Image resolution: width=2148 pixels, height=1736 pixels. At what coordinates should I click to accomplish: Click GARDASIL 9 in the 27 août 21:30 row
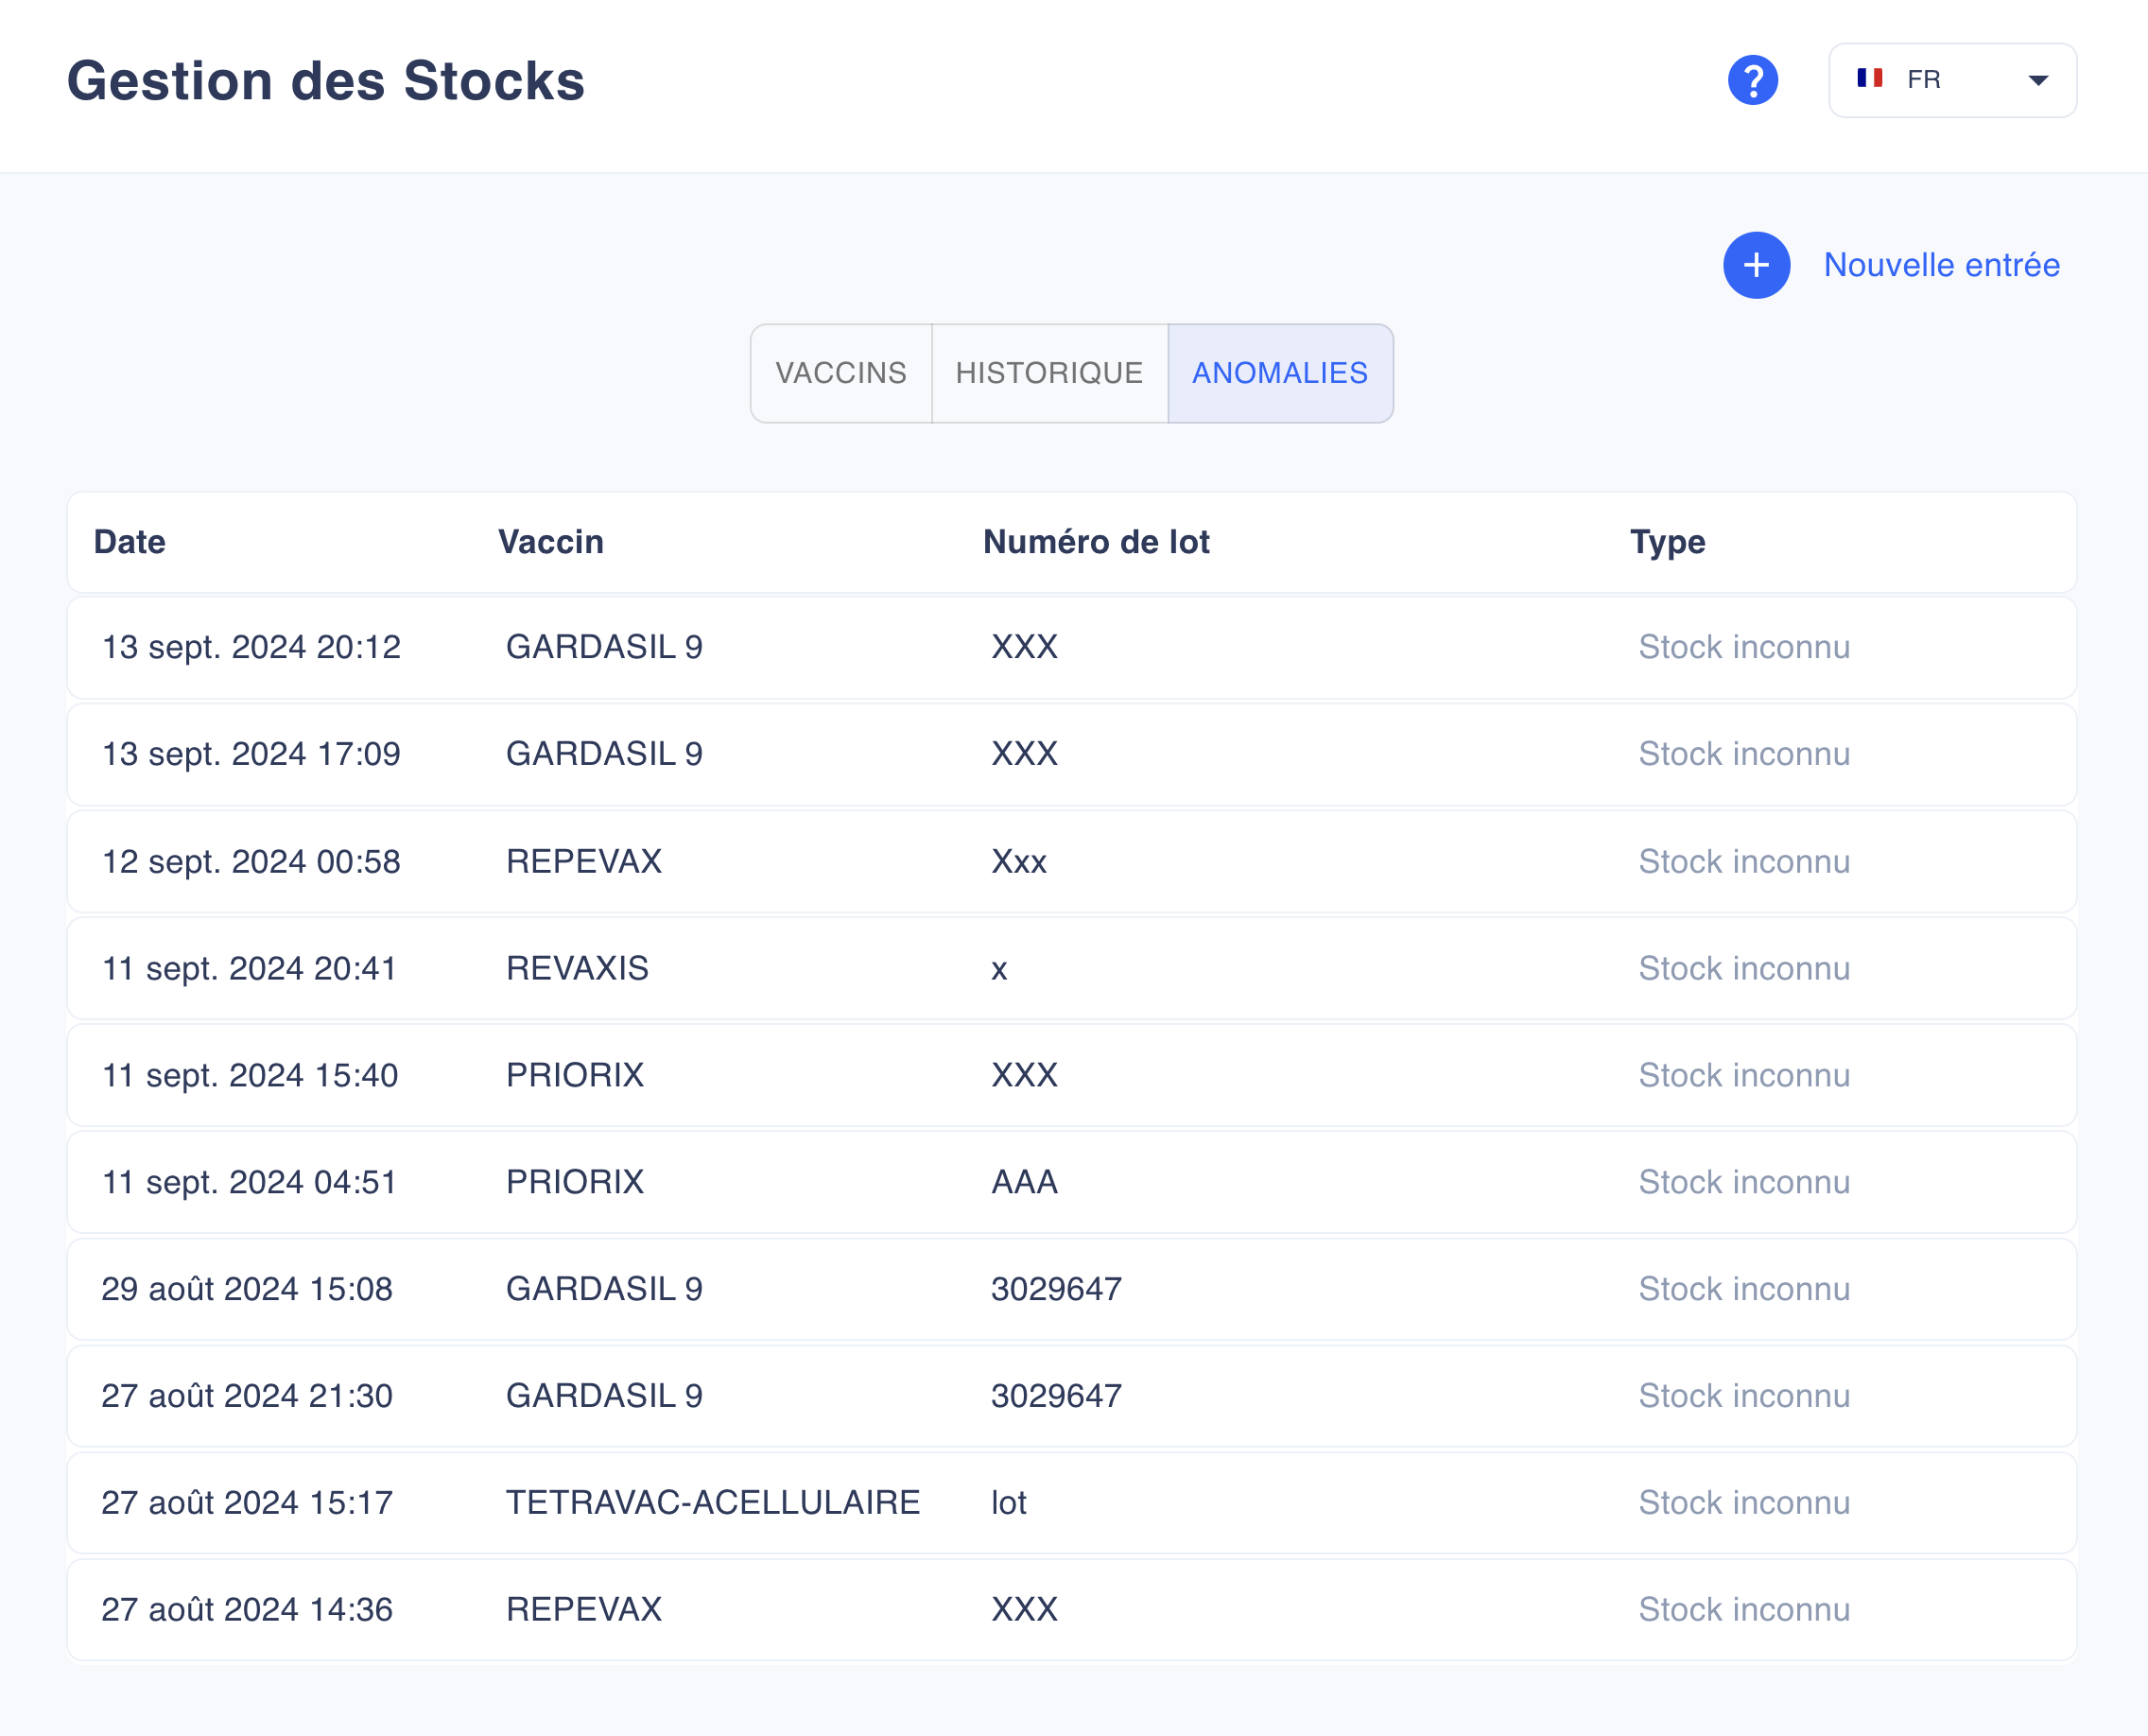pos(604,1396)
